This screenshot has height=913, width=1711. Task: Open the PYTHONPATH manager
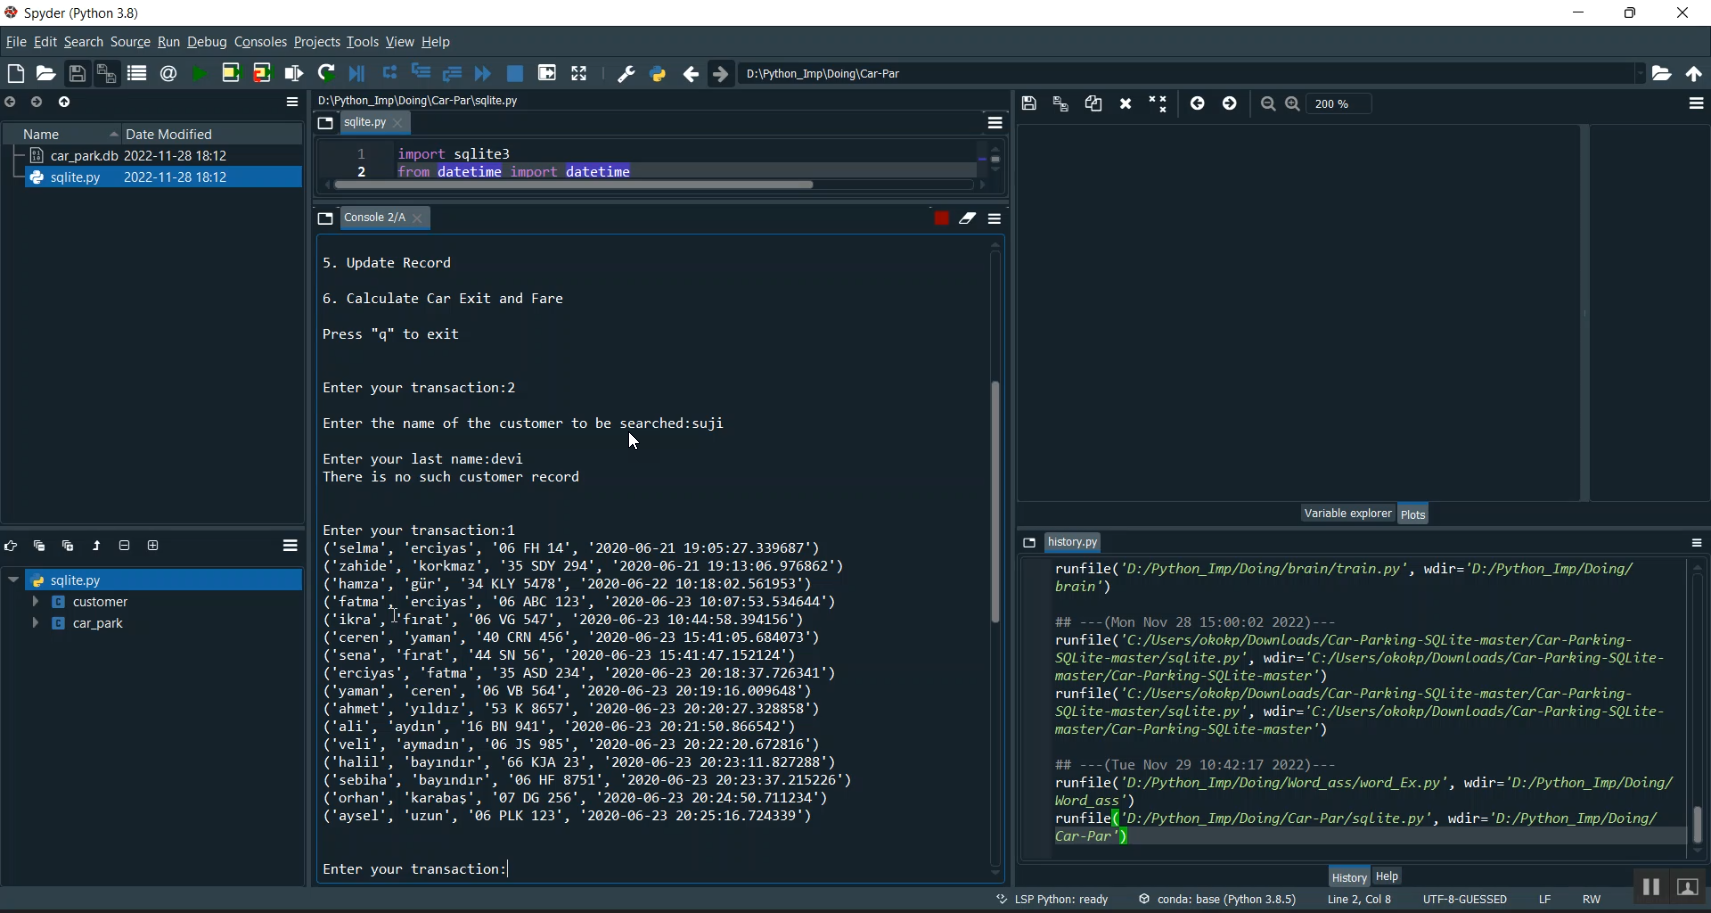tap(658, 73)
